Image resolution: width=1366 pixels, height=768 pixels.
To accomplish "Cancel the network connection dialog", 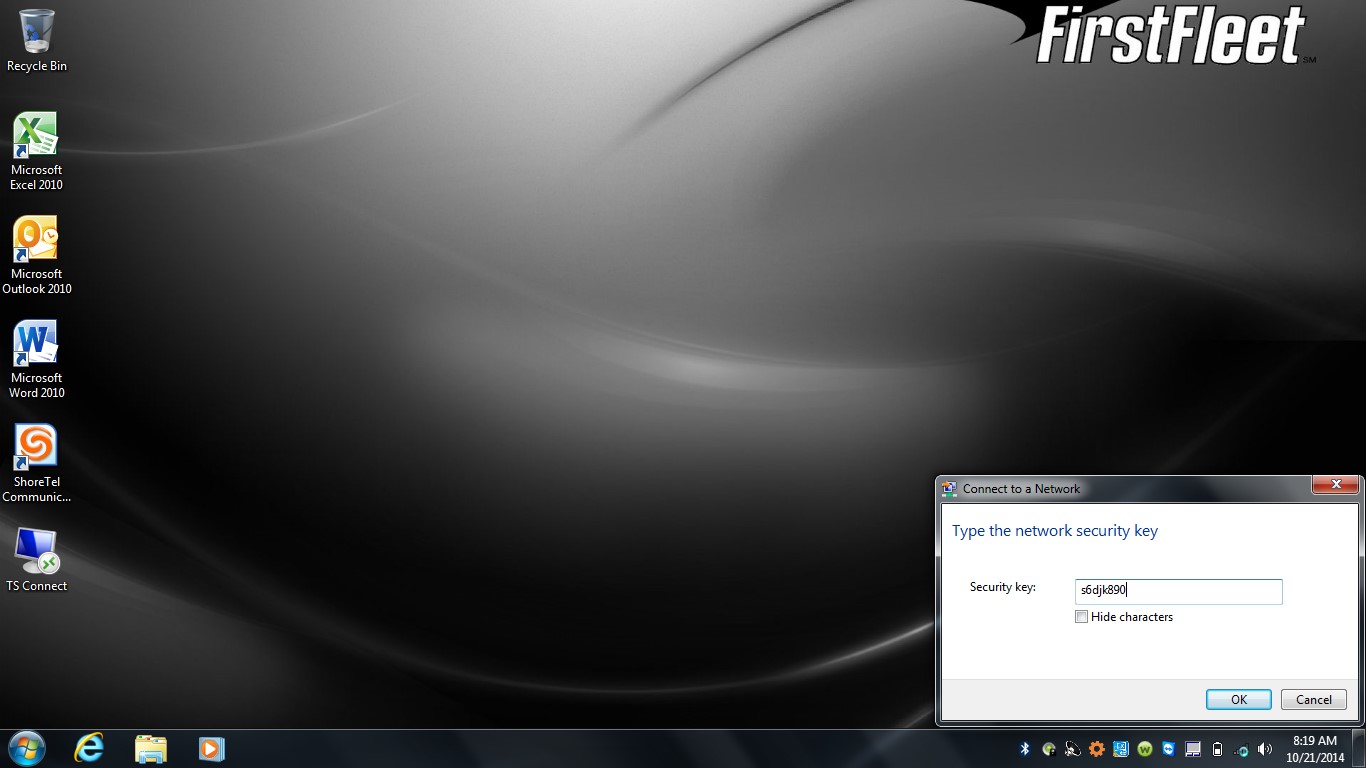I will click(1314, 700).
